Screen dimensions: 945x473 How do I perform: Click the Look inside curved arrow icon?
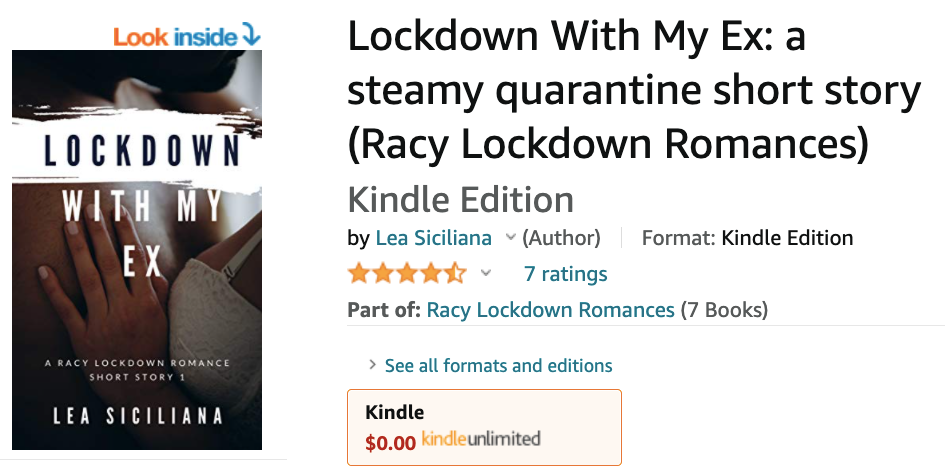[x=251, y=34]
